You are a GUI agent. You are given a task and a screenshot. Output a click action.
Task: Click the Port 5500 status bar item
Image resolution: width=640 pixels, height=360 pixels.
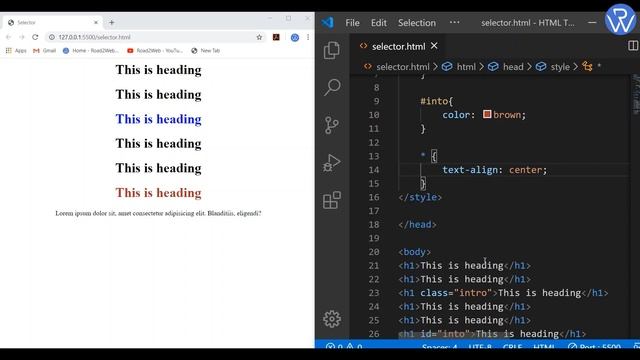coord(594,346)
